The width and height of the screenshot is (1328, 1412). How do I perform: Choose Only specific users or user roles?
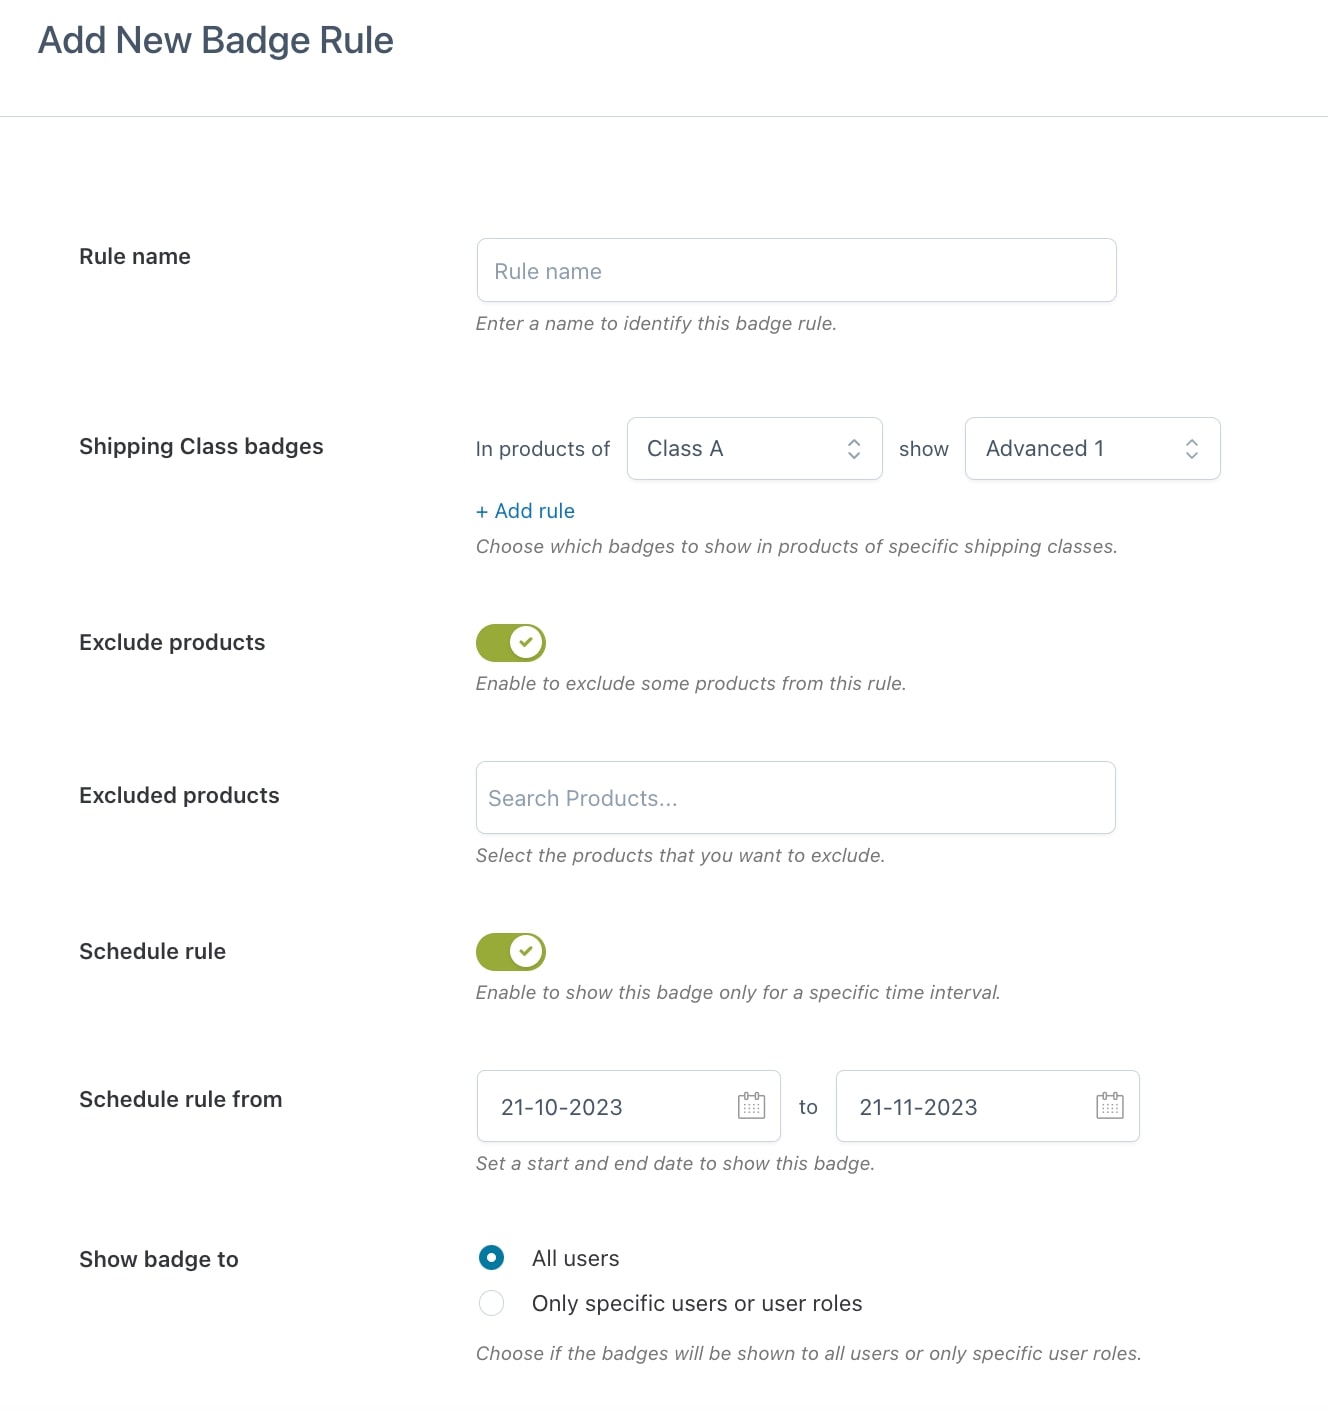[491, 1303]
